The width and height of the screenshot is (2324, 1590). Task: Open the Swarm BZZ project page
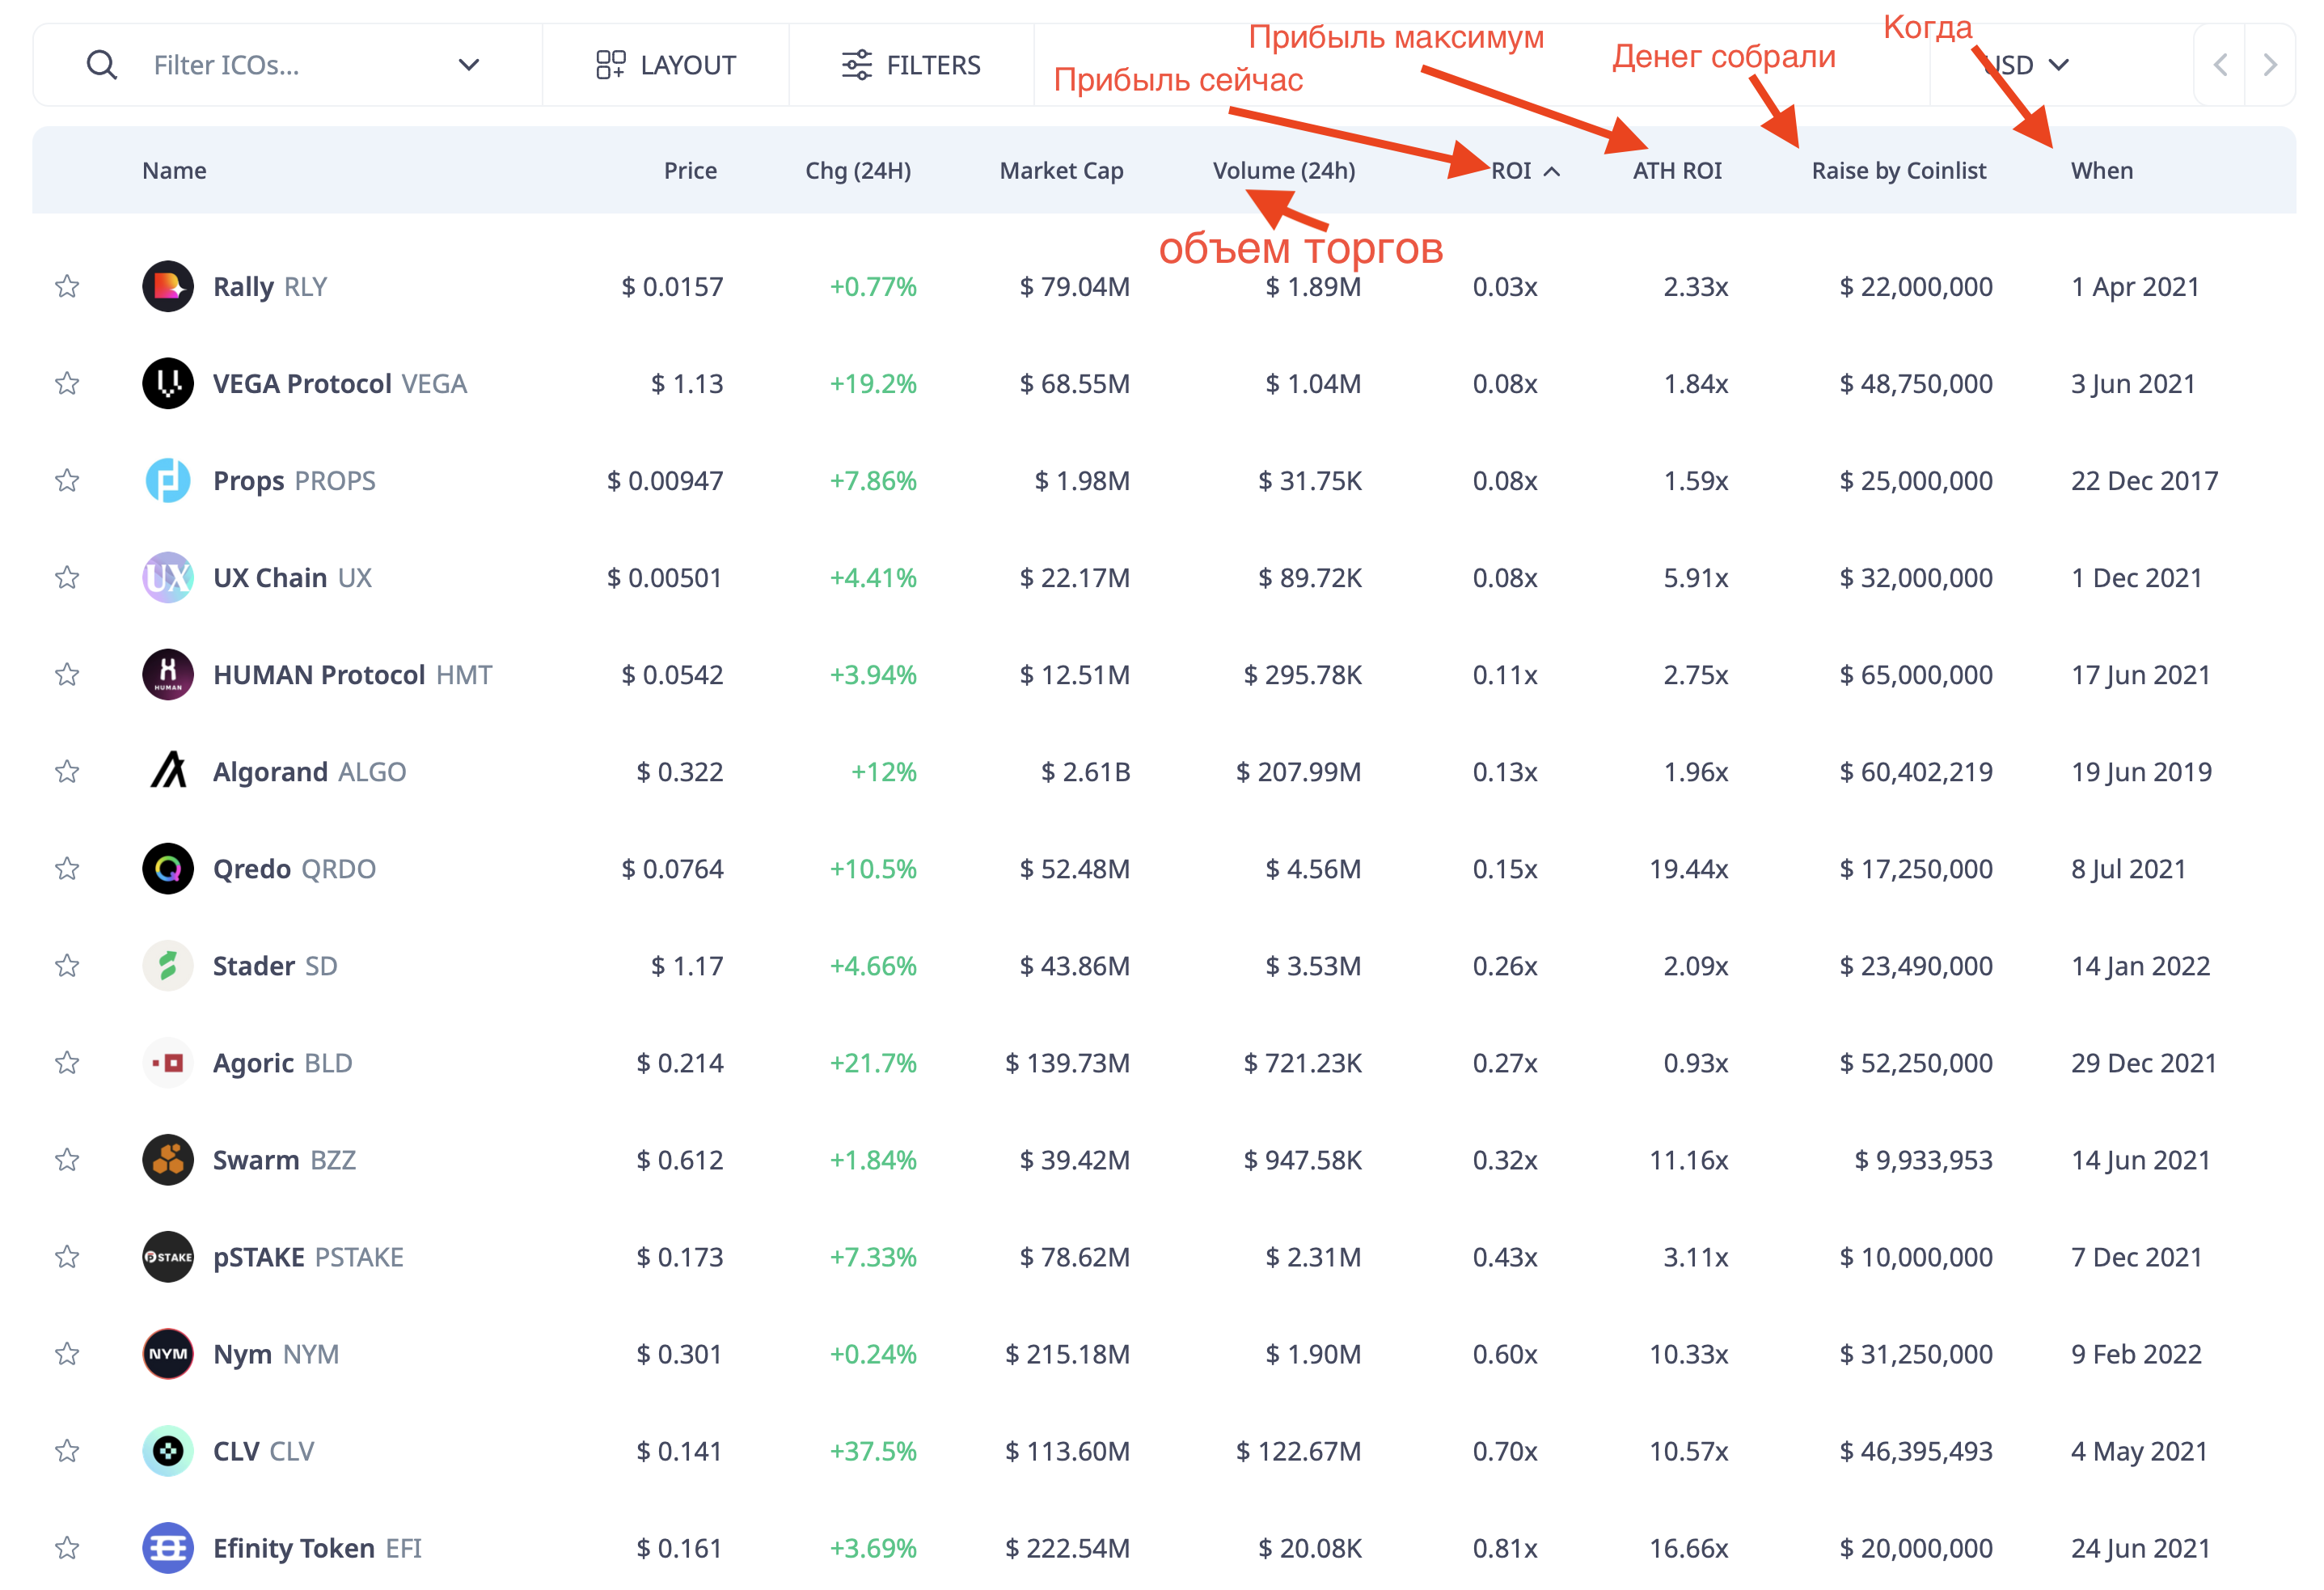pyautogui.click(x=284, y=1160)
